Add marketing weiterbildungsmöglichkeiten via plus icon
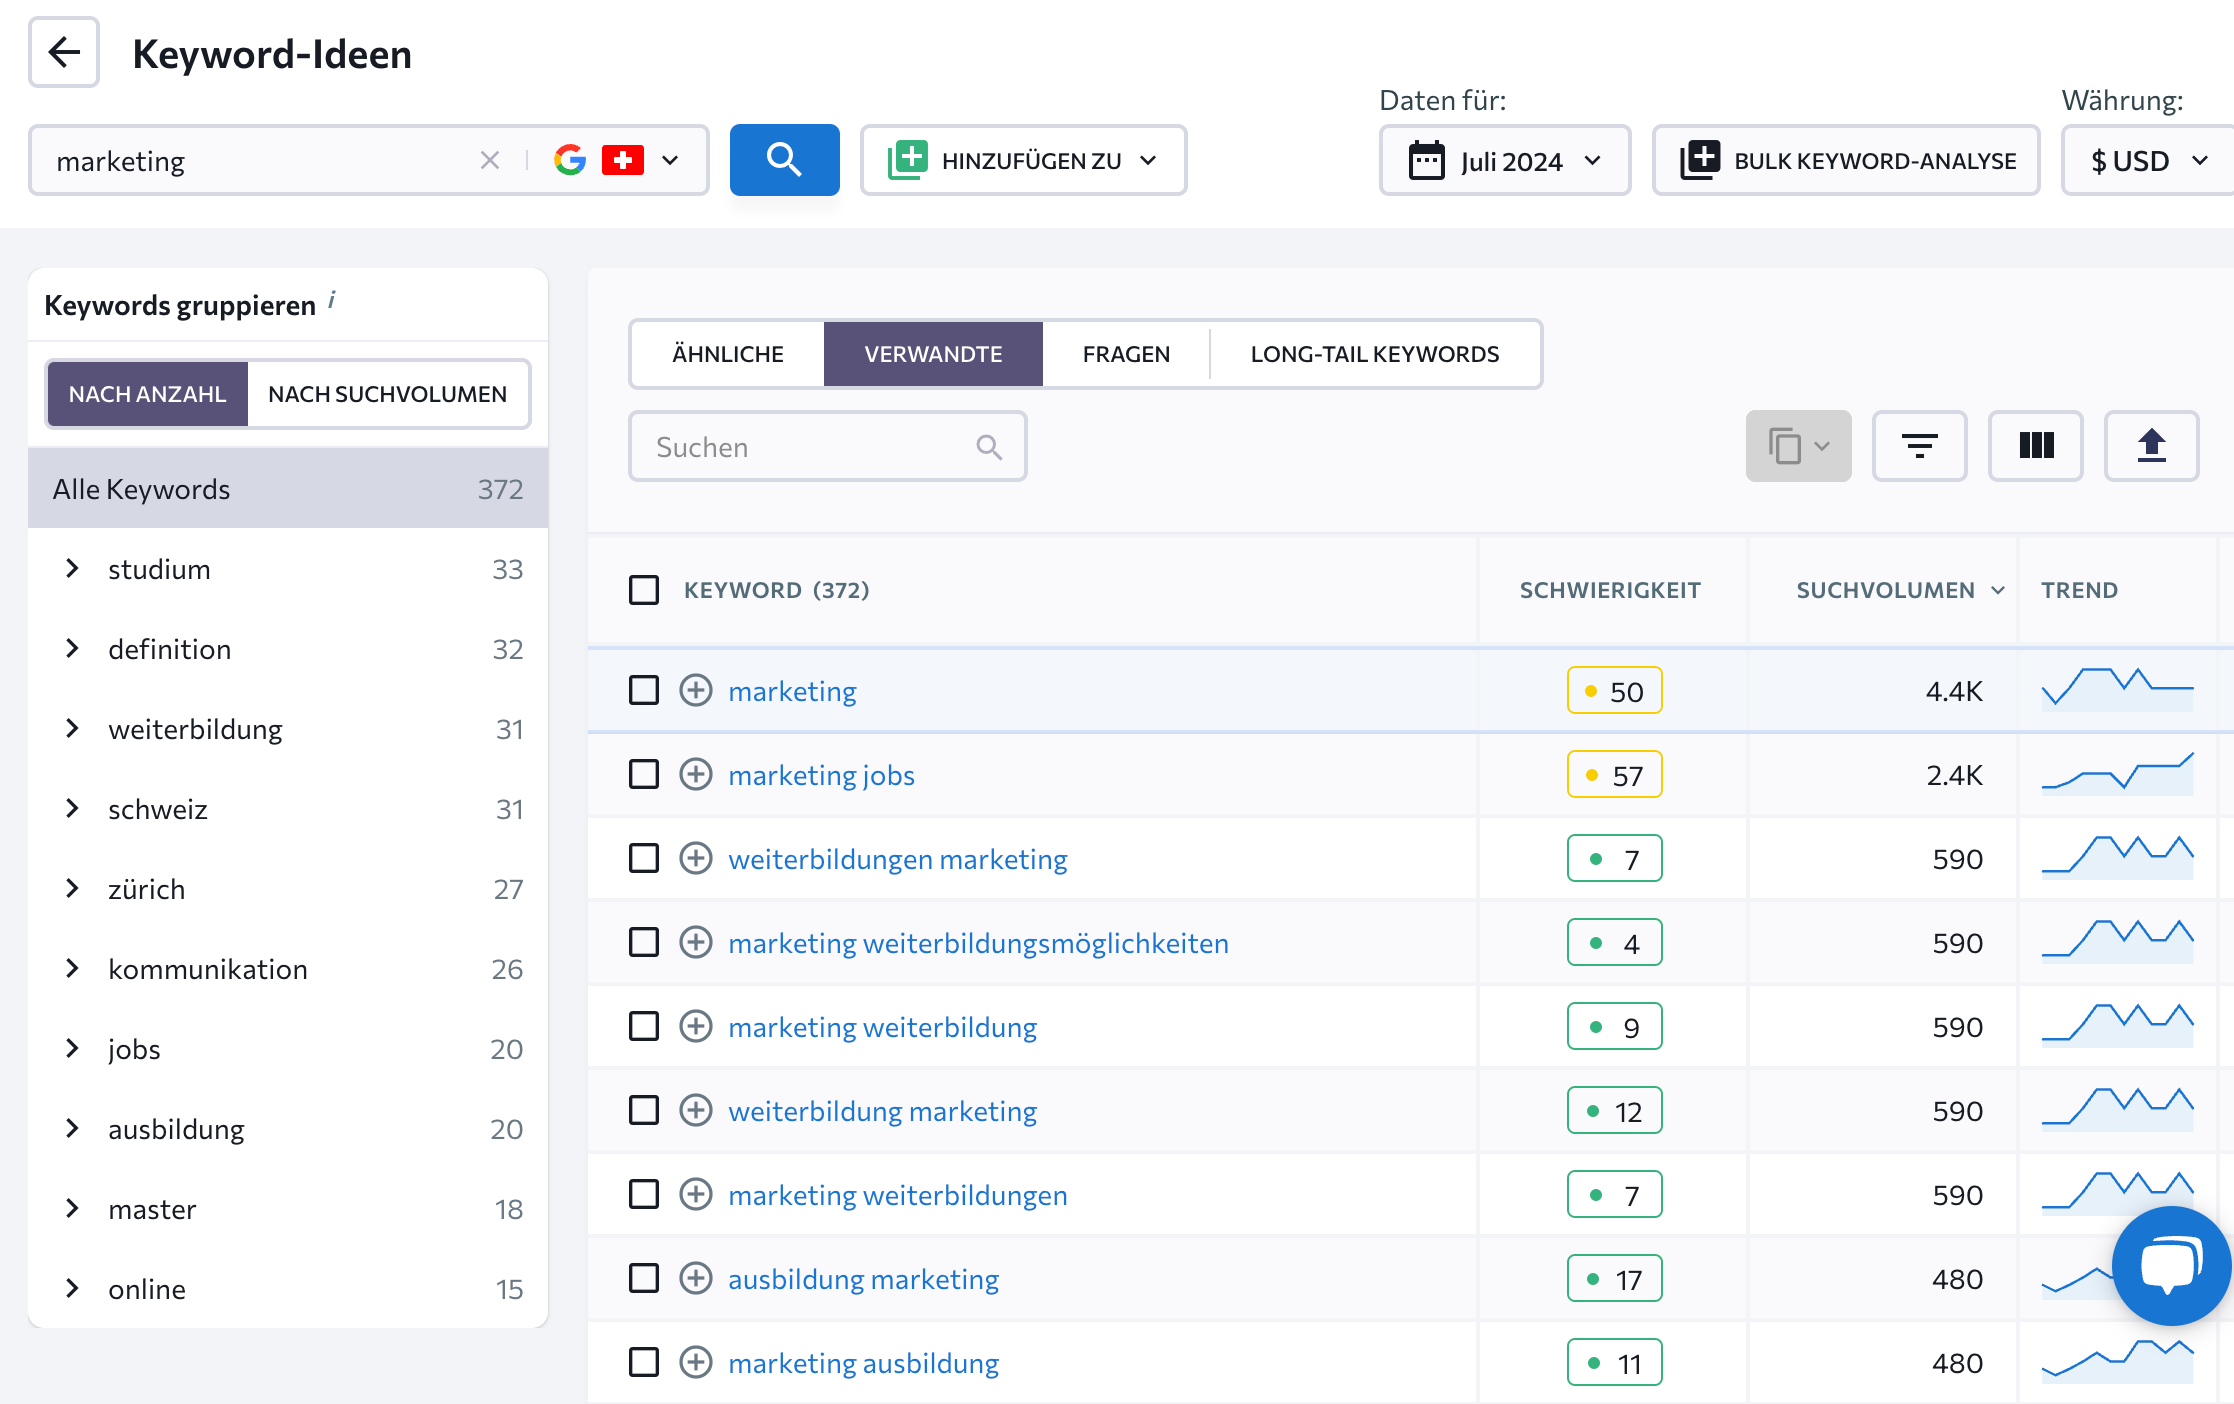2234x1404 pixels. click(x=696, y=942)
